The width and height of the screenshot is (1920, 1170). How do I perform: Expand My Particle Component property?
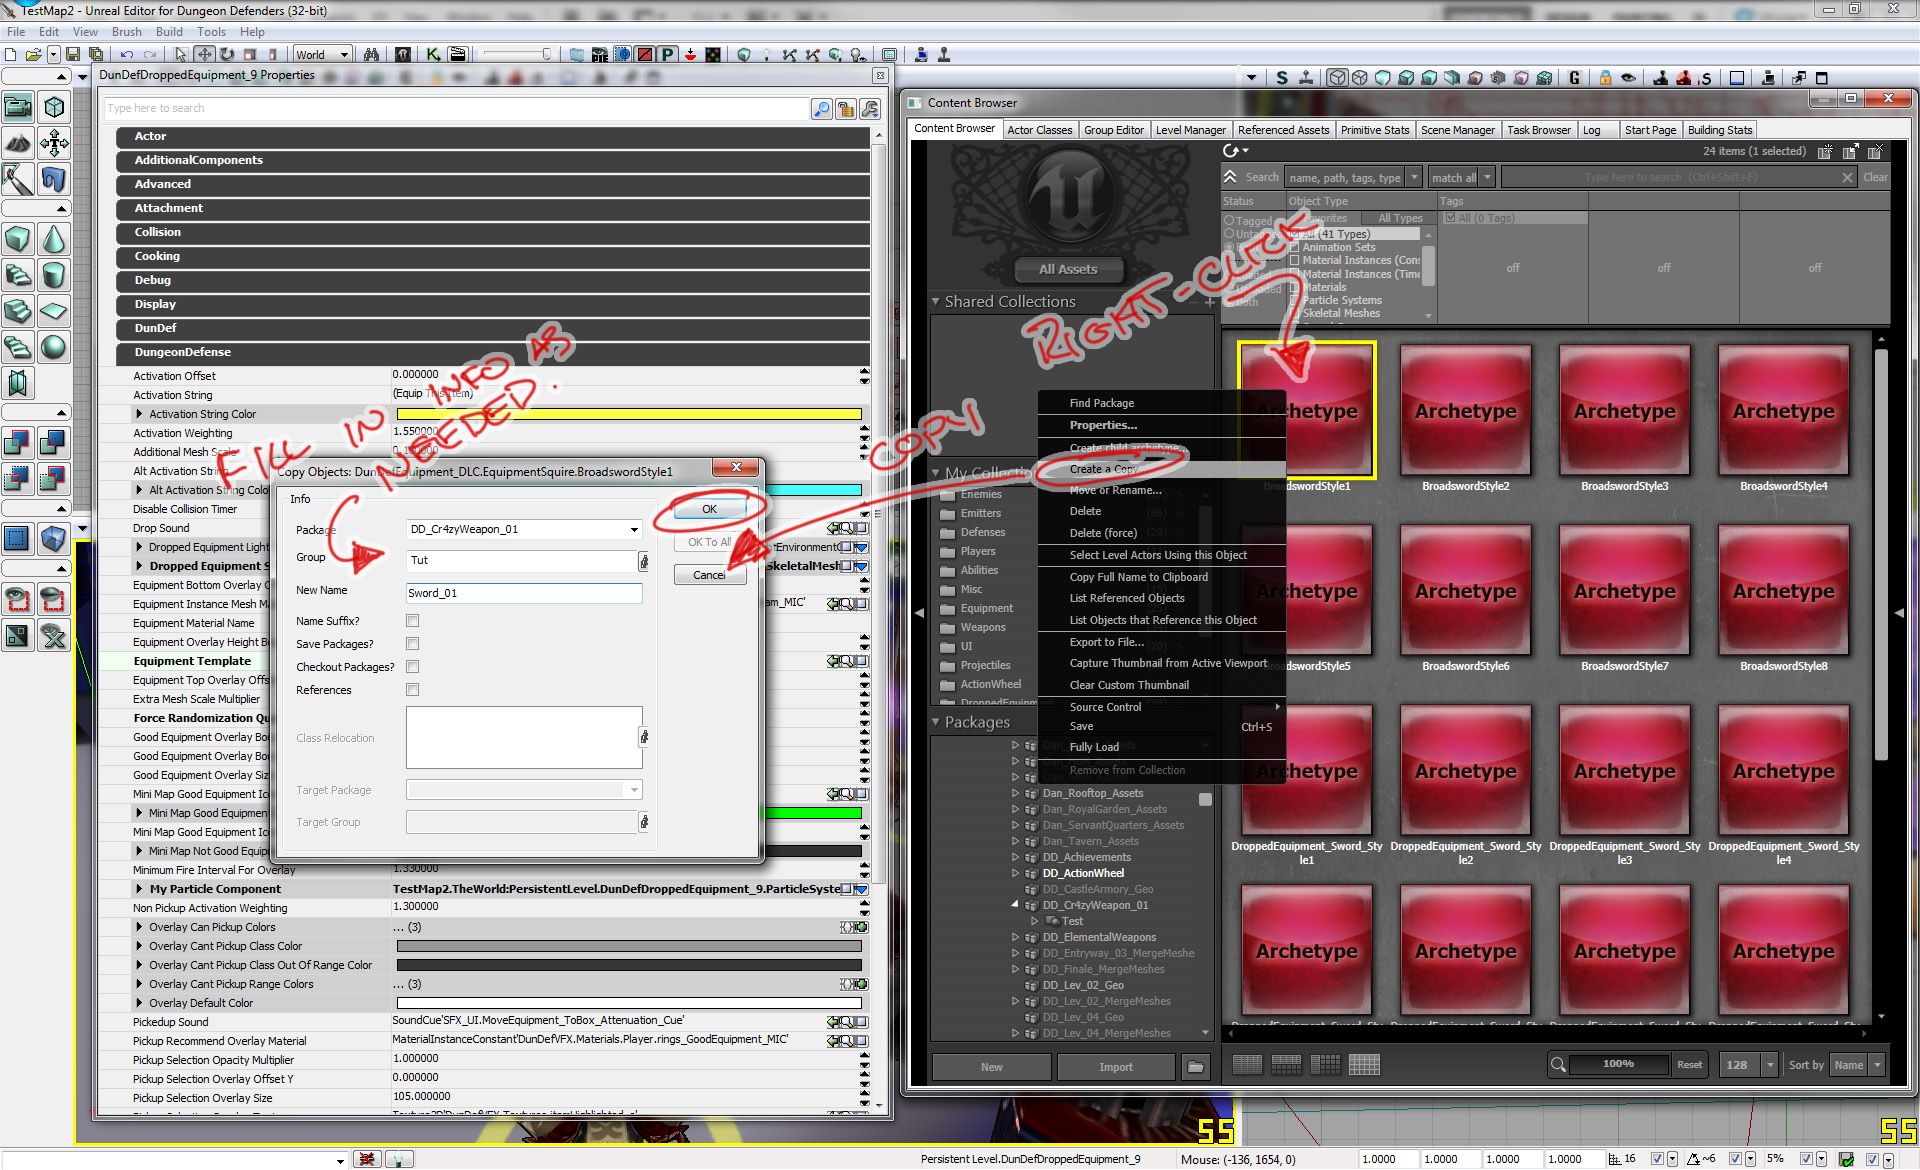139,889
